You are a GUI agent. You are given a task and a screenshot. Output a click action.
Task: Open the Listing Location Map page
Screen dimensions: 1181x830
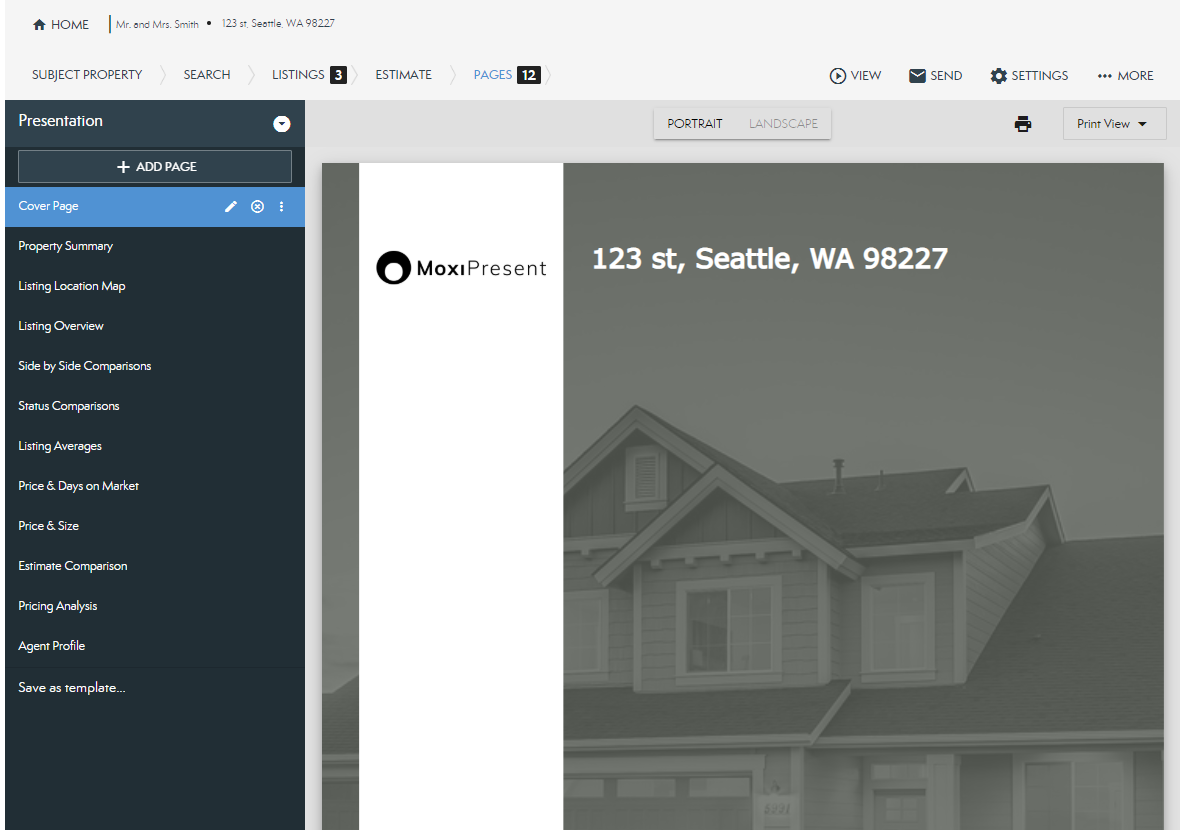tap(72, 286)
